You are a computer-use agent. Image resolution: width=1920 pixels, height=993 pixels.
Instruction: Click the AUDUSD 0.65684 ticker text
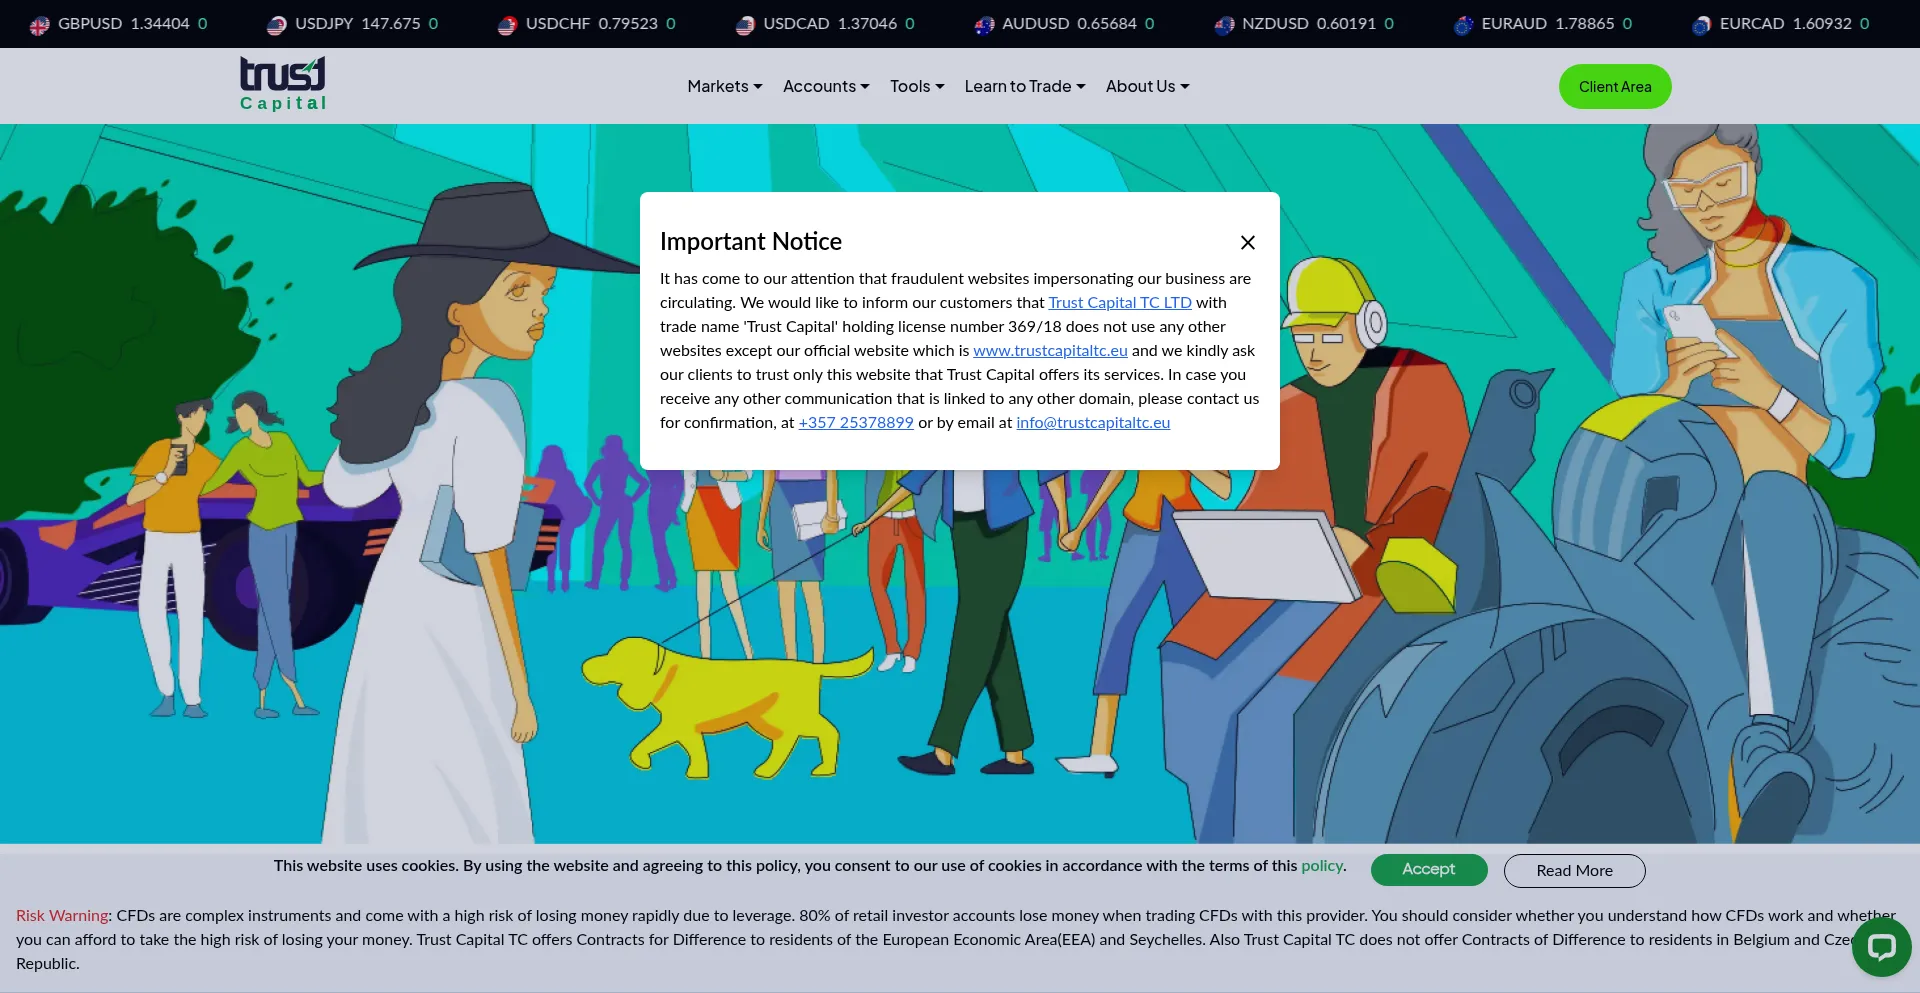click(x=1069, y=23)
